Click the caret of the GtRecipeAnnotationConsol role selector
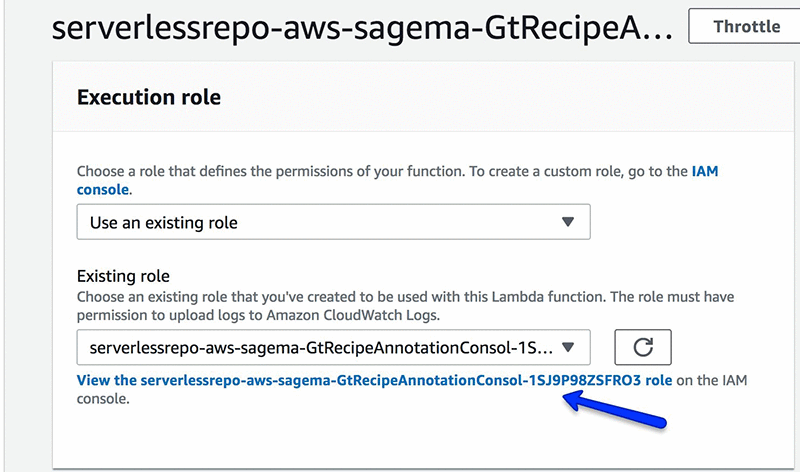Viewport: 800px width, 472px height. [568, 347]
